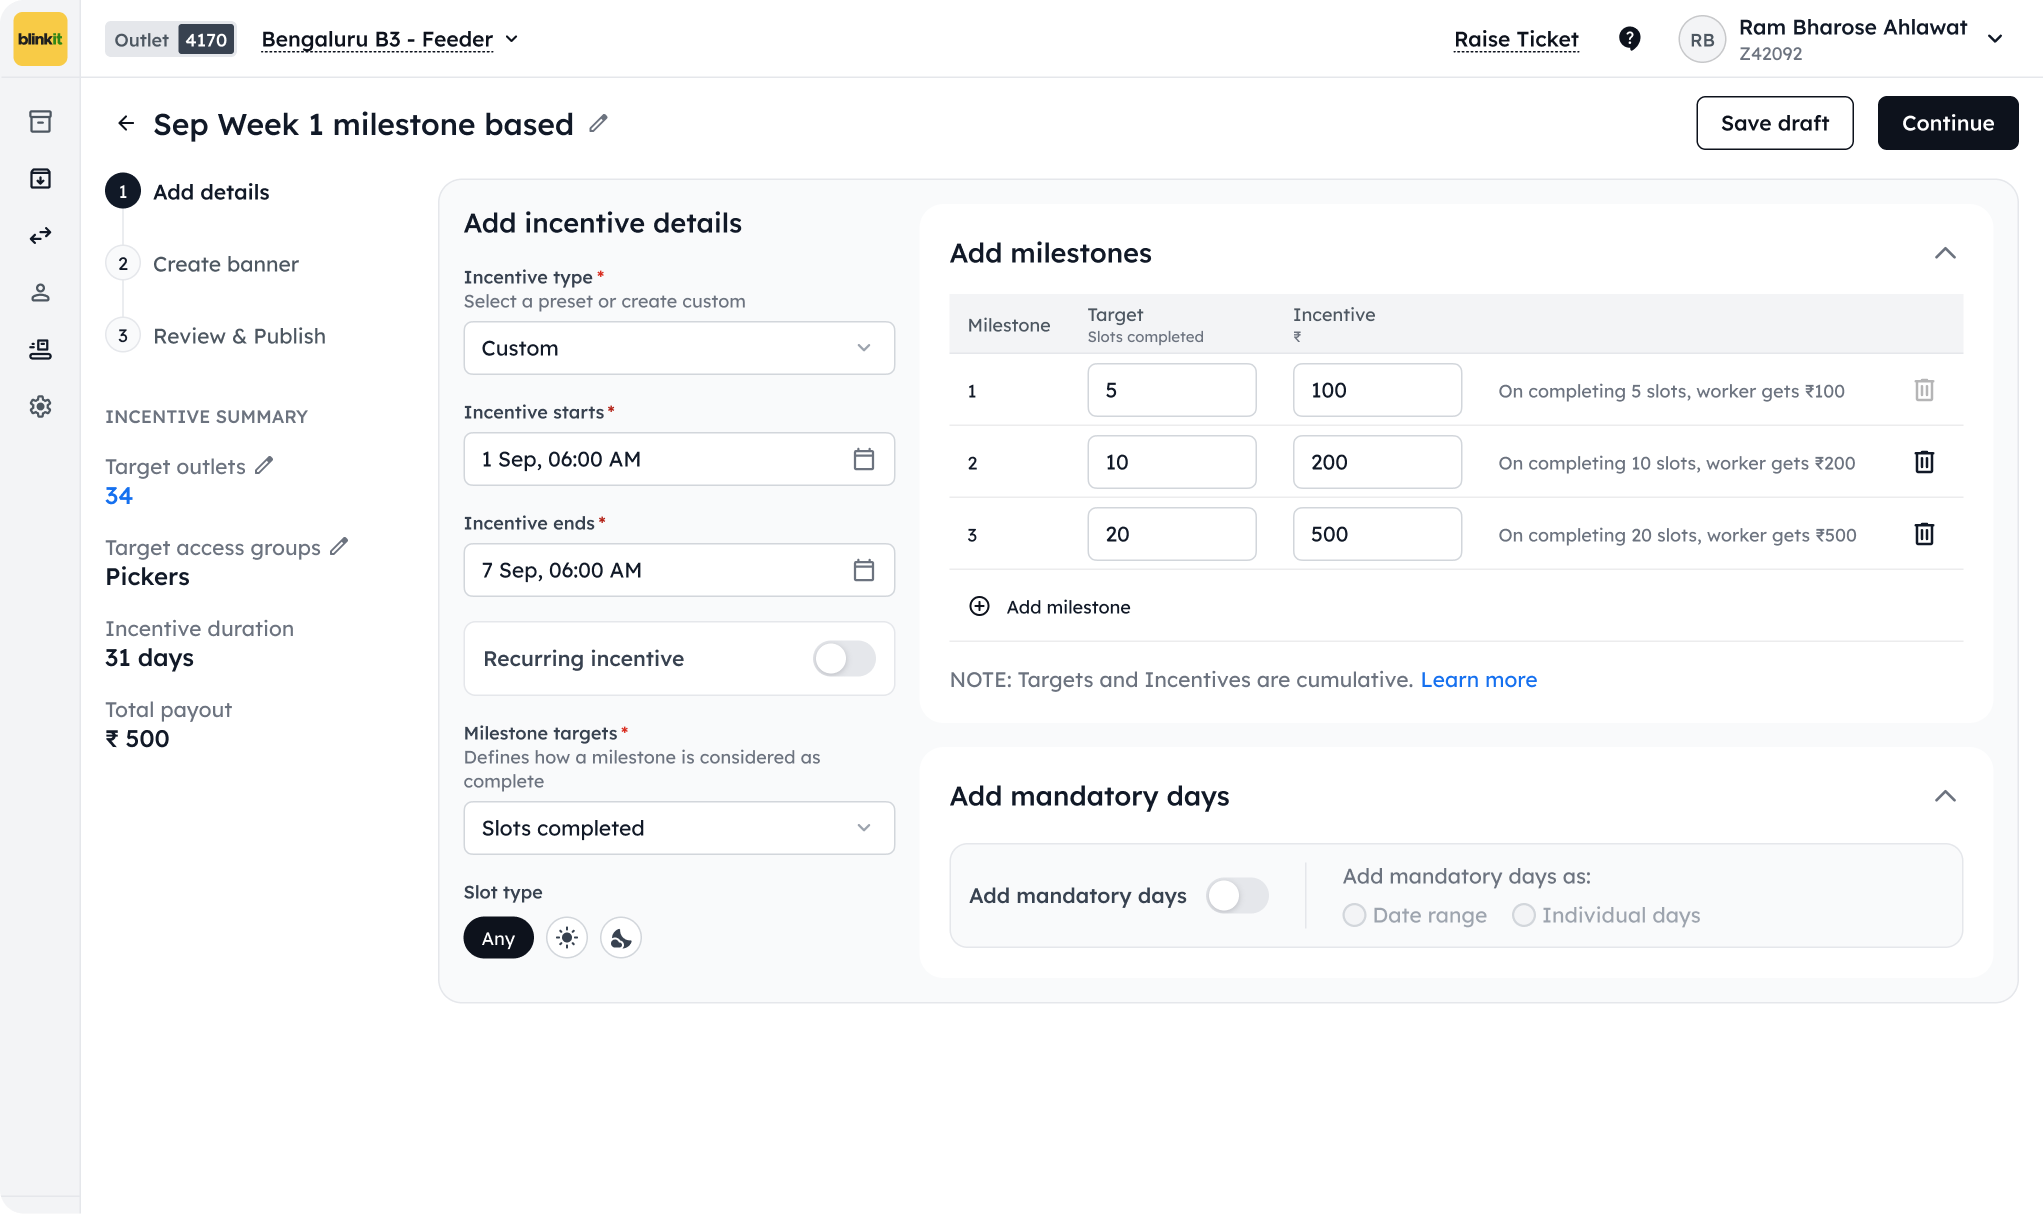Open the archive box sidebar icon
The width and height of the screenshot is (2043, 1214).
tap(40, 121)
